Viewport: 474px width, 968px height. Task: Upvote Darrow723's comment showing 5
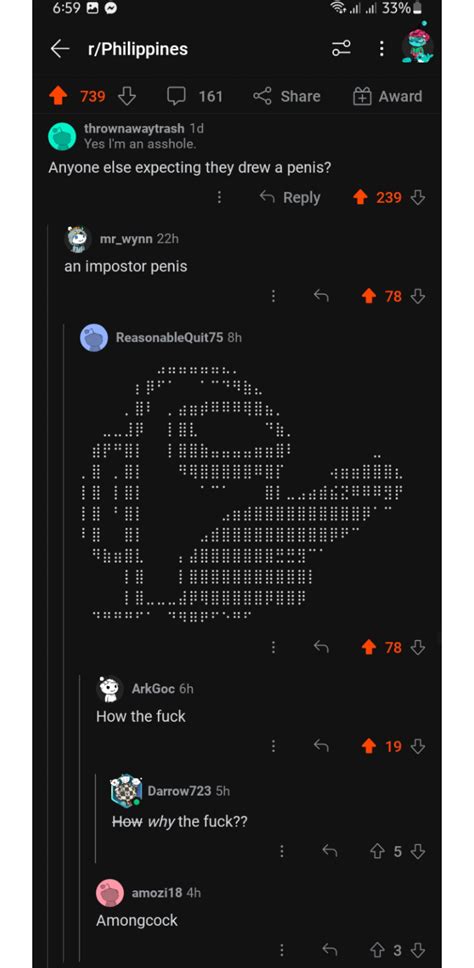coord(377,851)
